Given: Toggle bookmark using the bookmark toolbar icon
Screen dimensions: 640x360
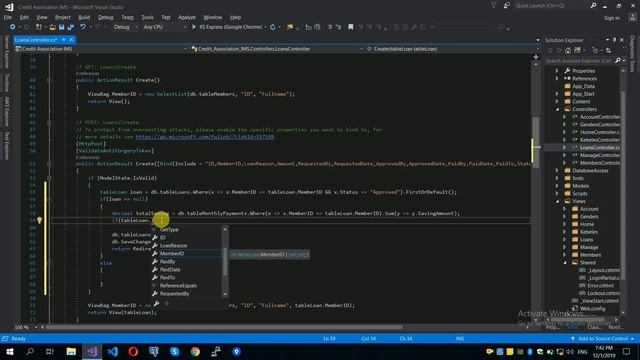Looking at the screenshot, I should click(x=351, y=27).
